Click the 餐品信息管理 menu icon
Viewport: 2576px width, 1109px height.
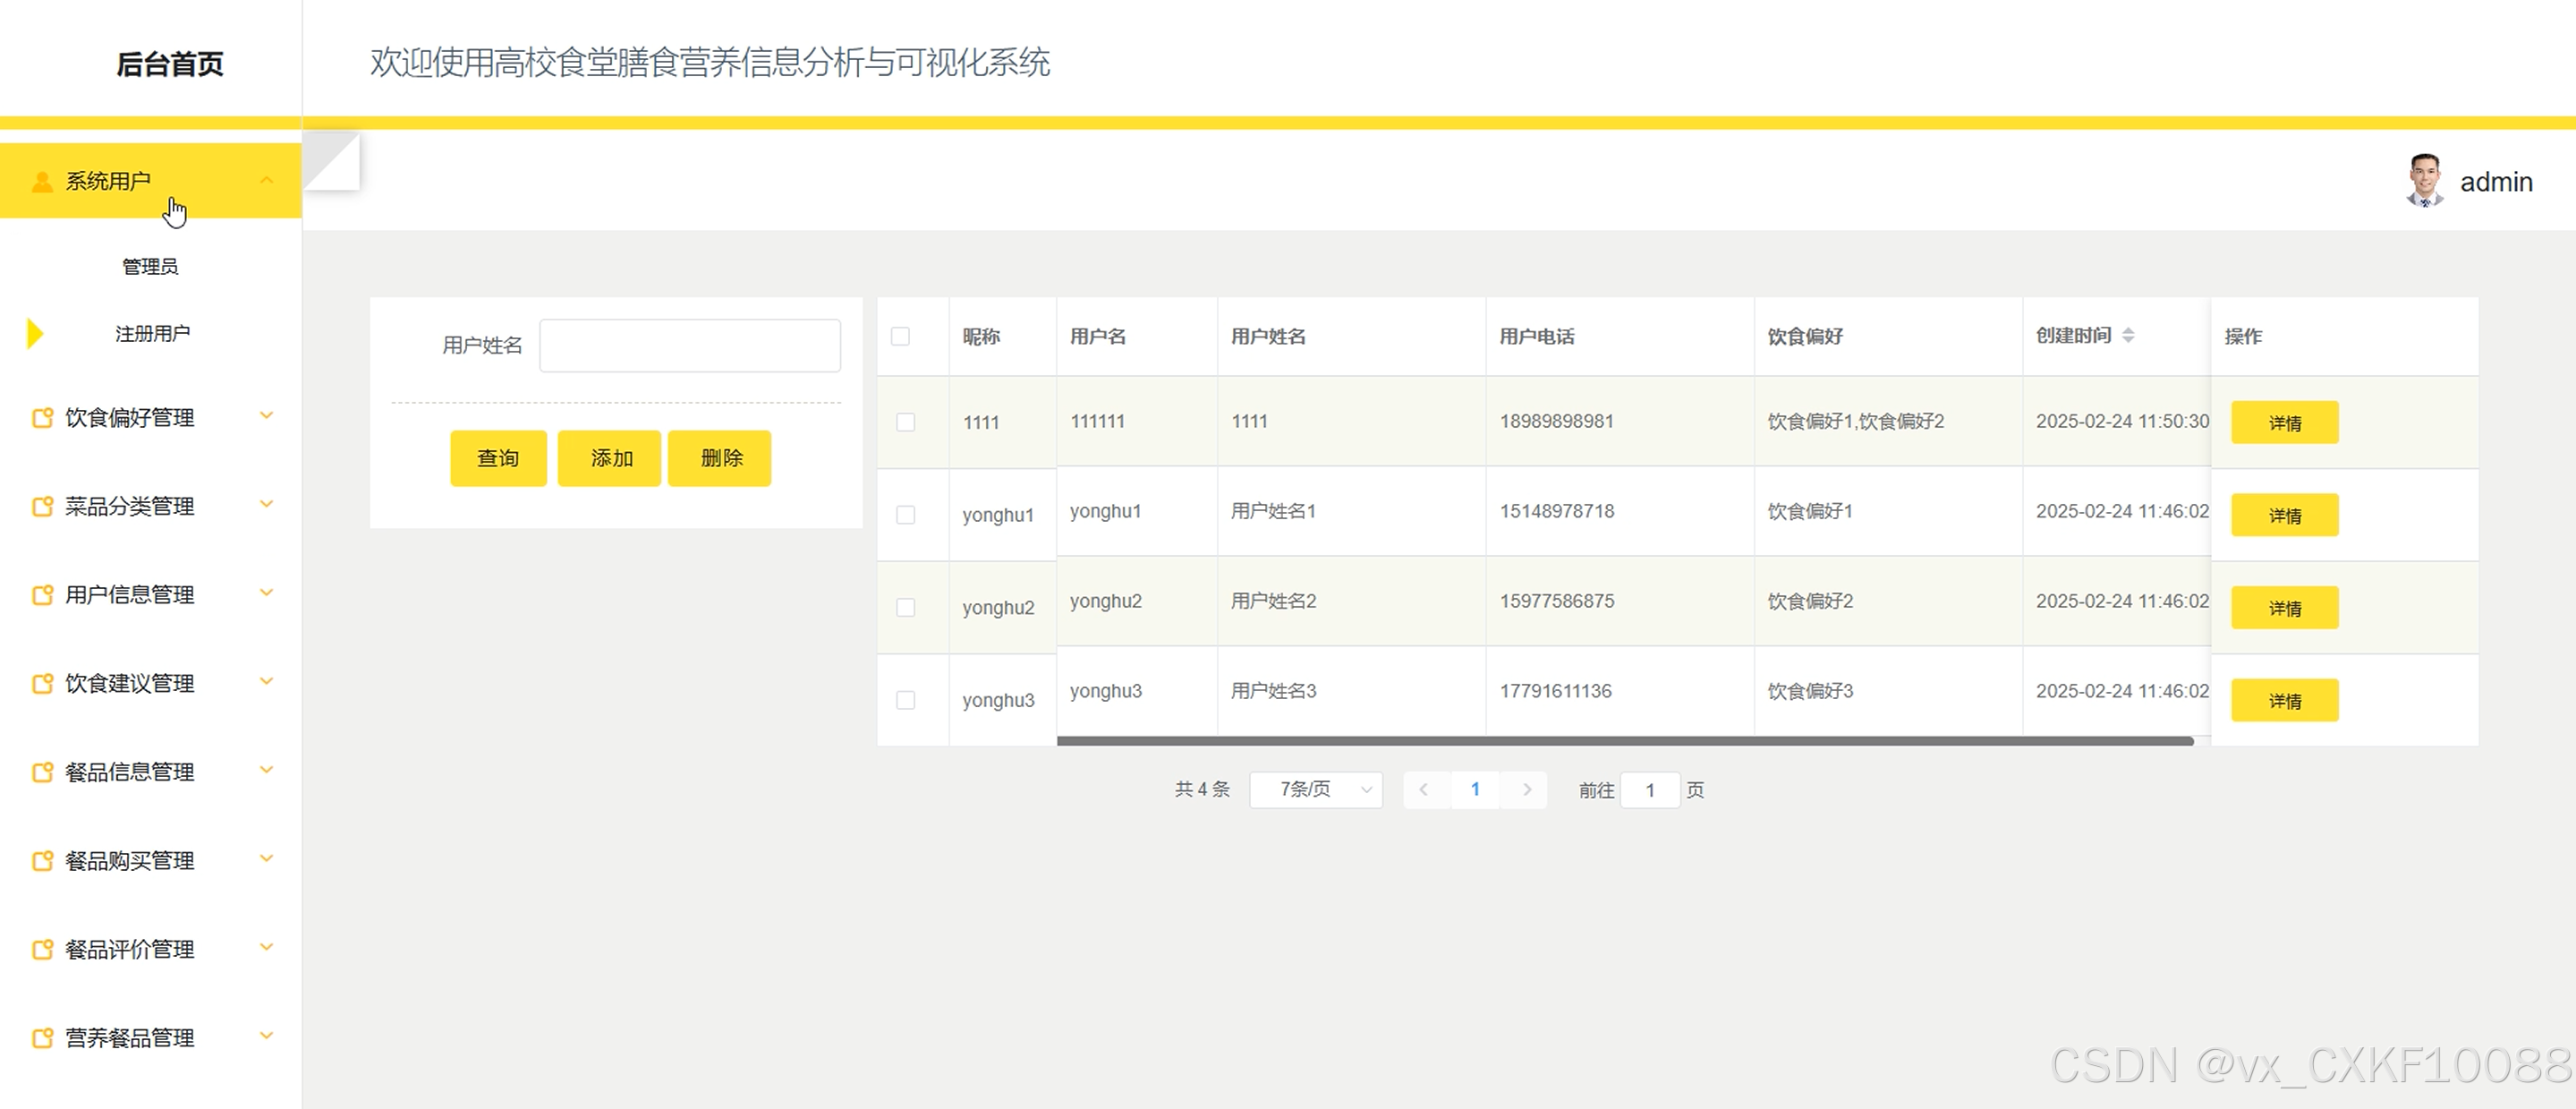[x=42, y=772]
